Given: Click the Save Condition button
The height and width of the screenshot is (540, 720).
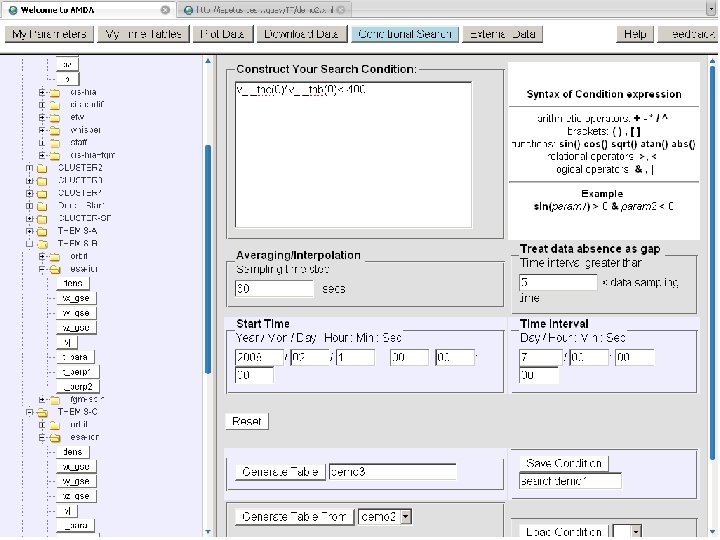Looking at the screenshot, I should 564,463.
